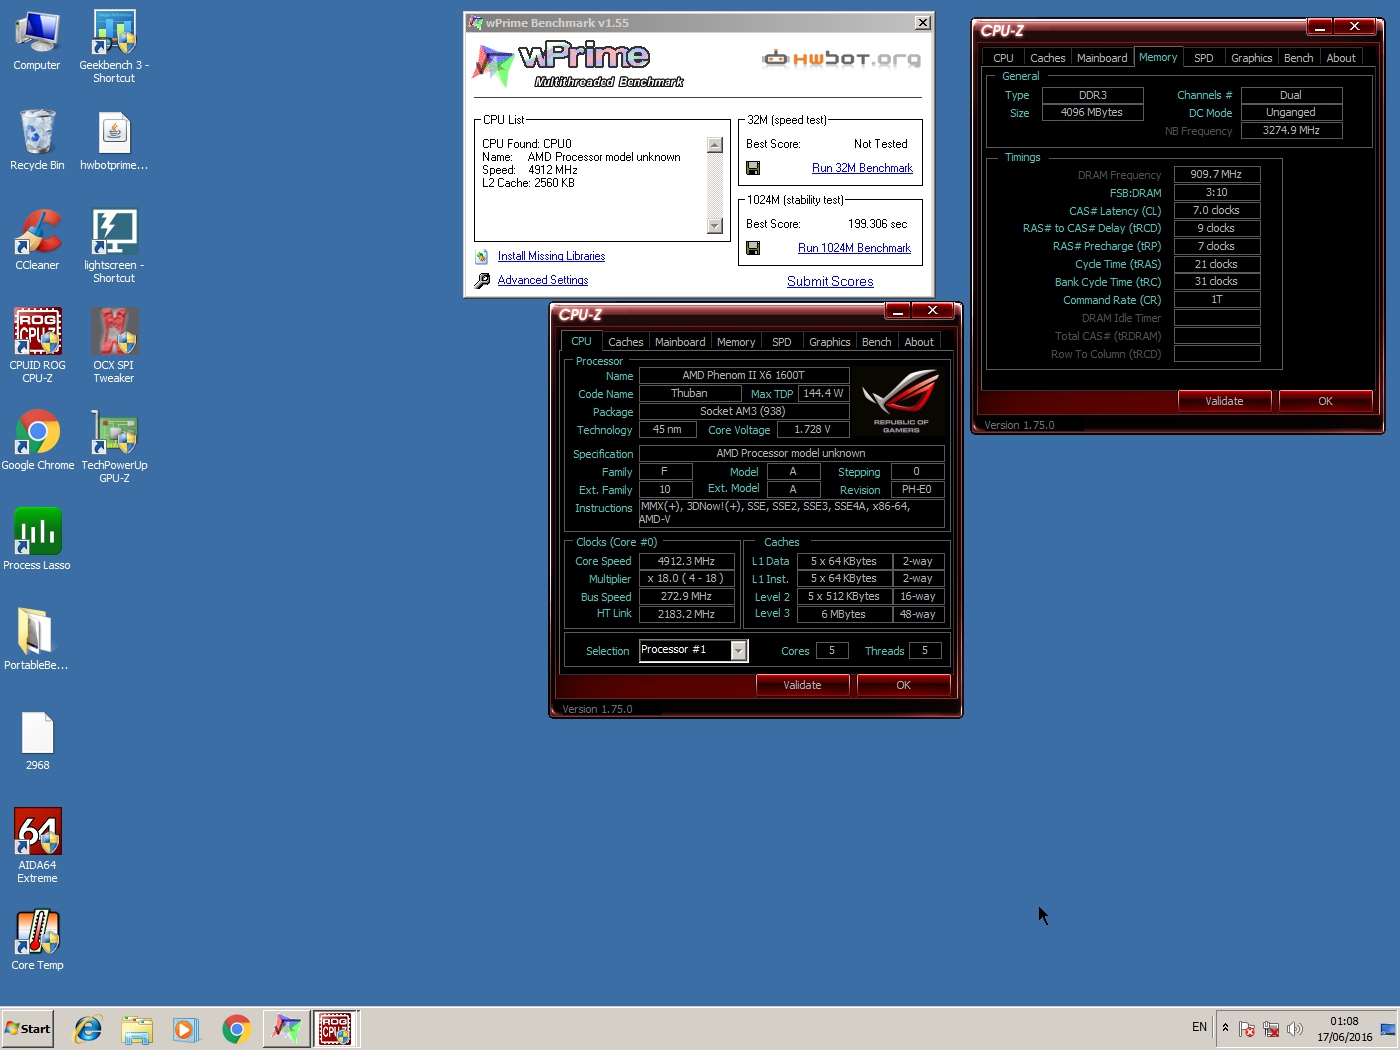The width and height of the screenshot is (1400, 1050).
Task: Open the Mainboard tab in lower CPU-Z window
Action: tap(680, 342)
